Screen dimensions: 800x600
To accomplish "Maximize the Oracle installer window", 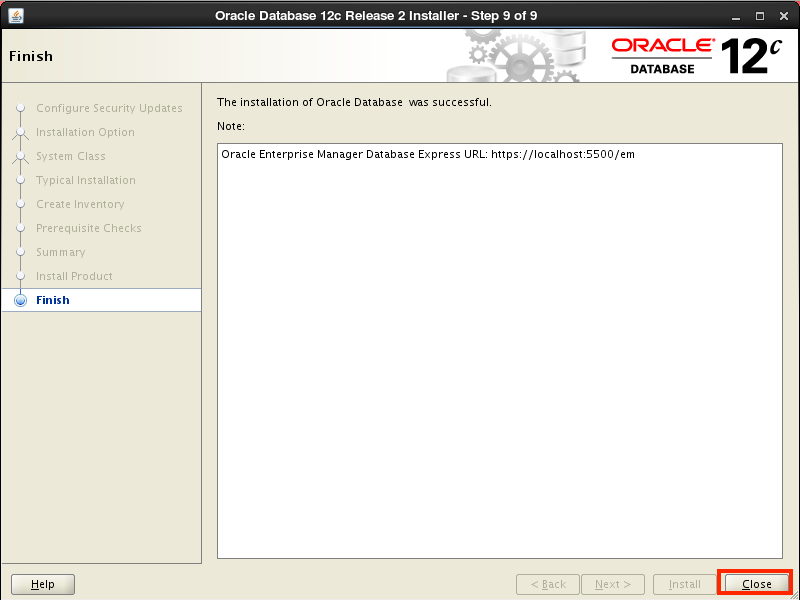I will (x=760, y=16).
